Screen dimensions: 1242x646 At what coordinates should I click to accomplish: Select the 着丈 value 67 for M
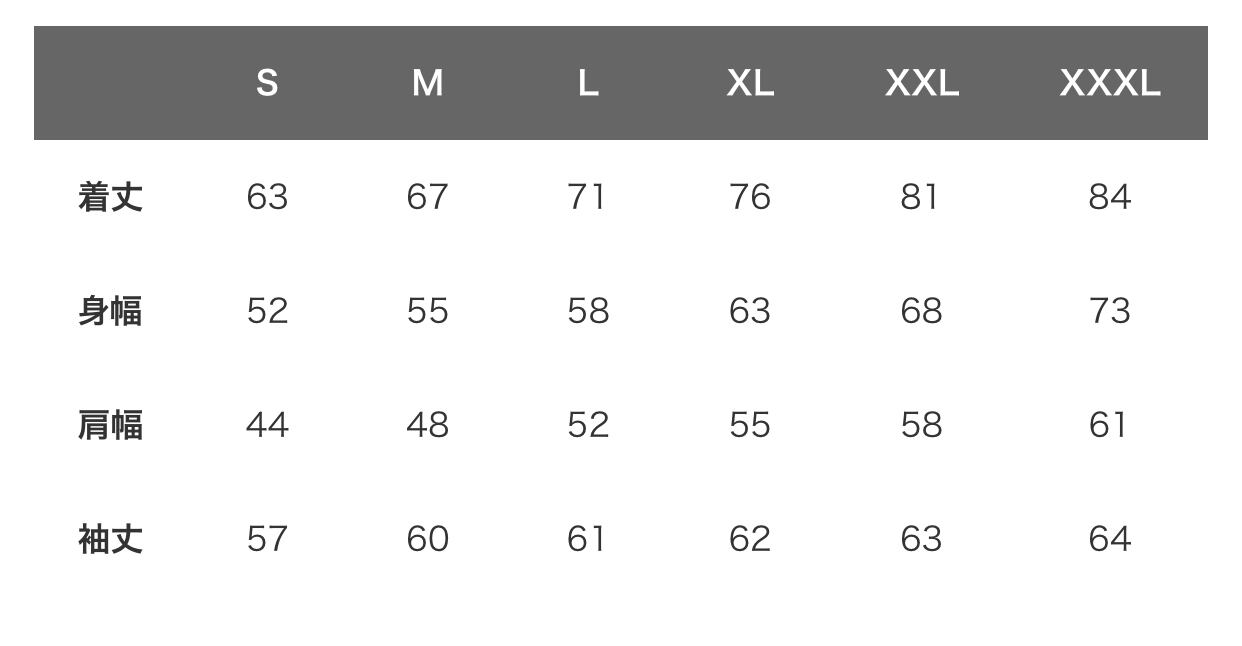coord(427,197)
